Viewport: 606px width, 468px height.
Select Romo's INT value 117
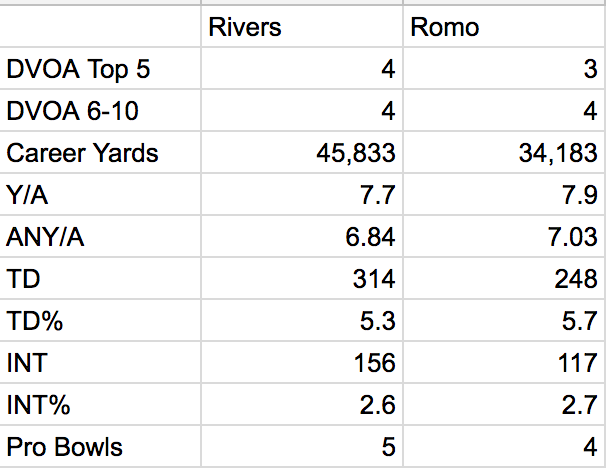pos(504,362)
